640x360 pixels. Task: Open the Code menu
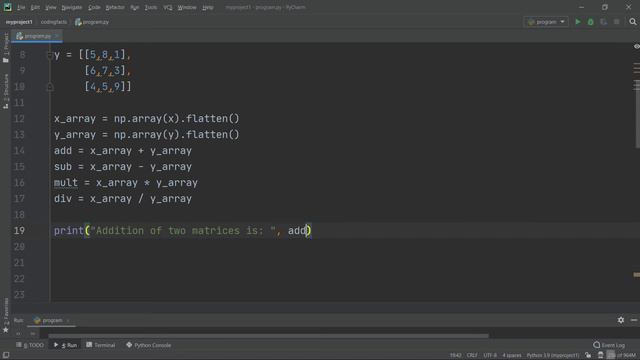click(x=94, y=7)
